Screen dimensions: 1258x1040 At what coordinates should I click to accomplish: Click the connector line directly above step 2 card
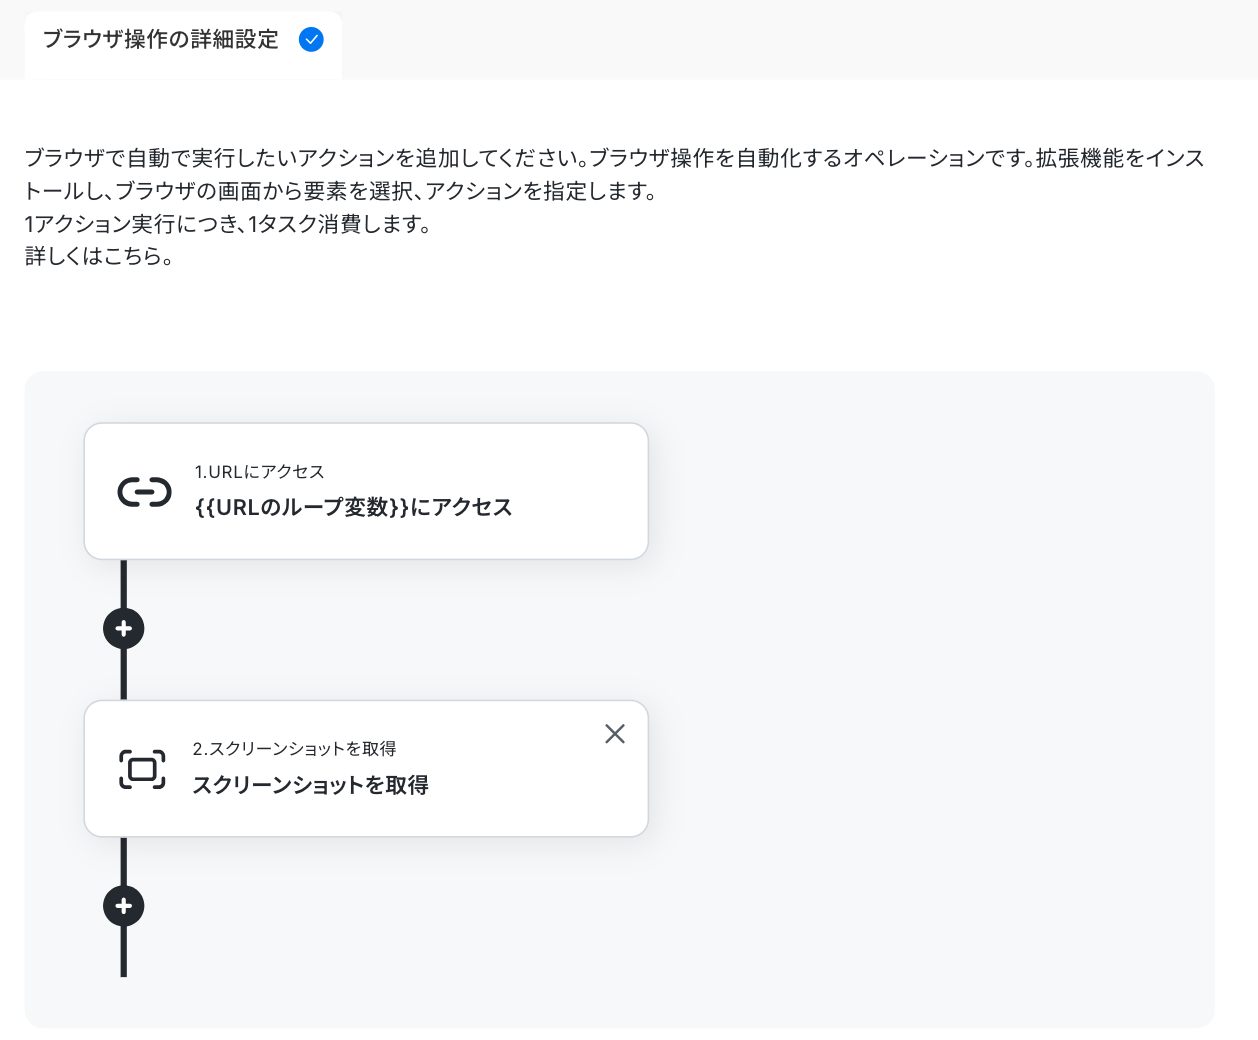coord(124,676)
